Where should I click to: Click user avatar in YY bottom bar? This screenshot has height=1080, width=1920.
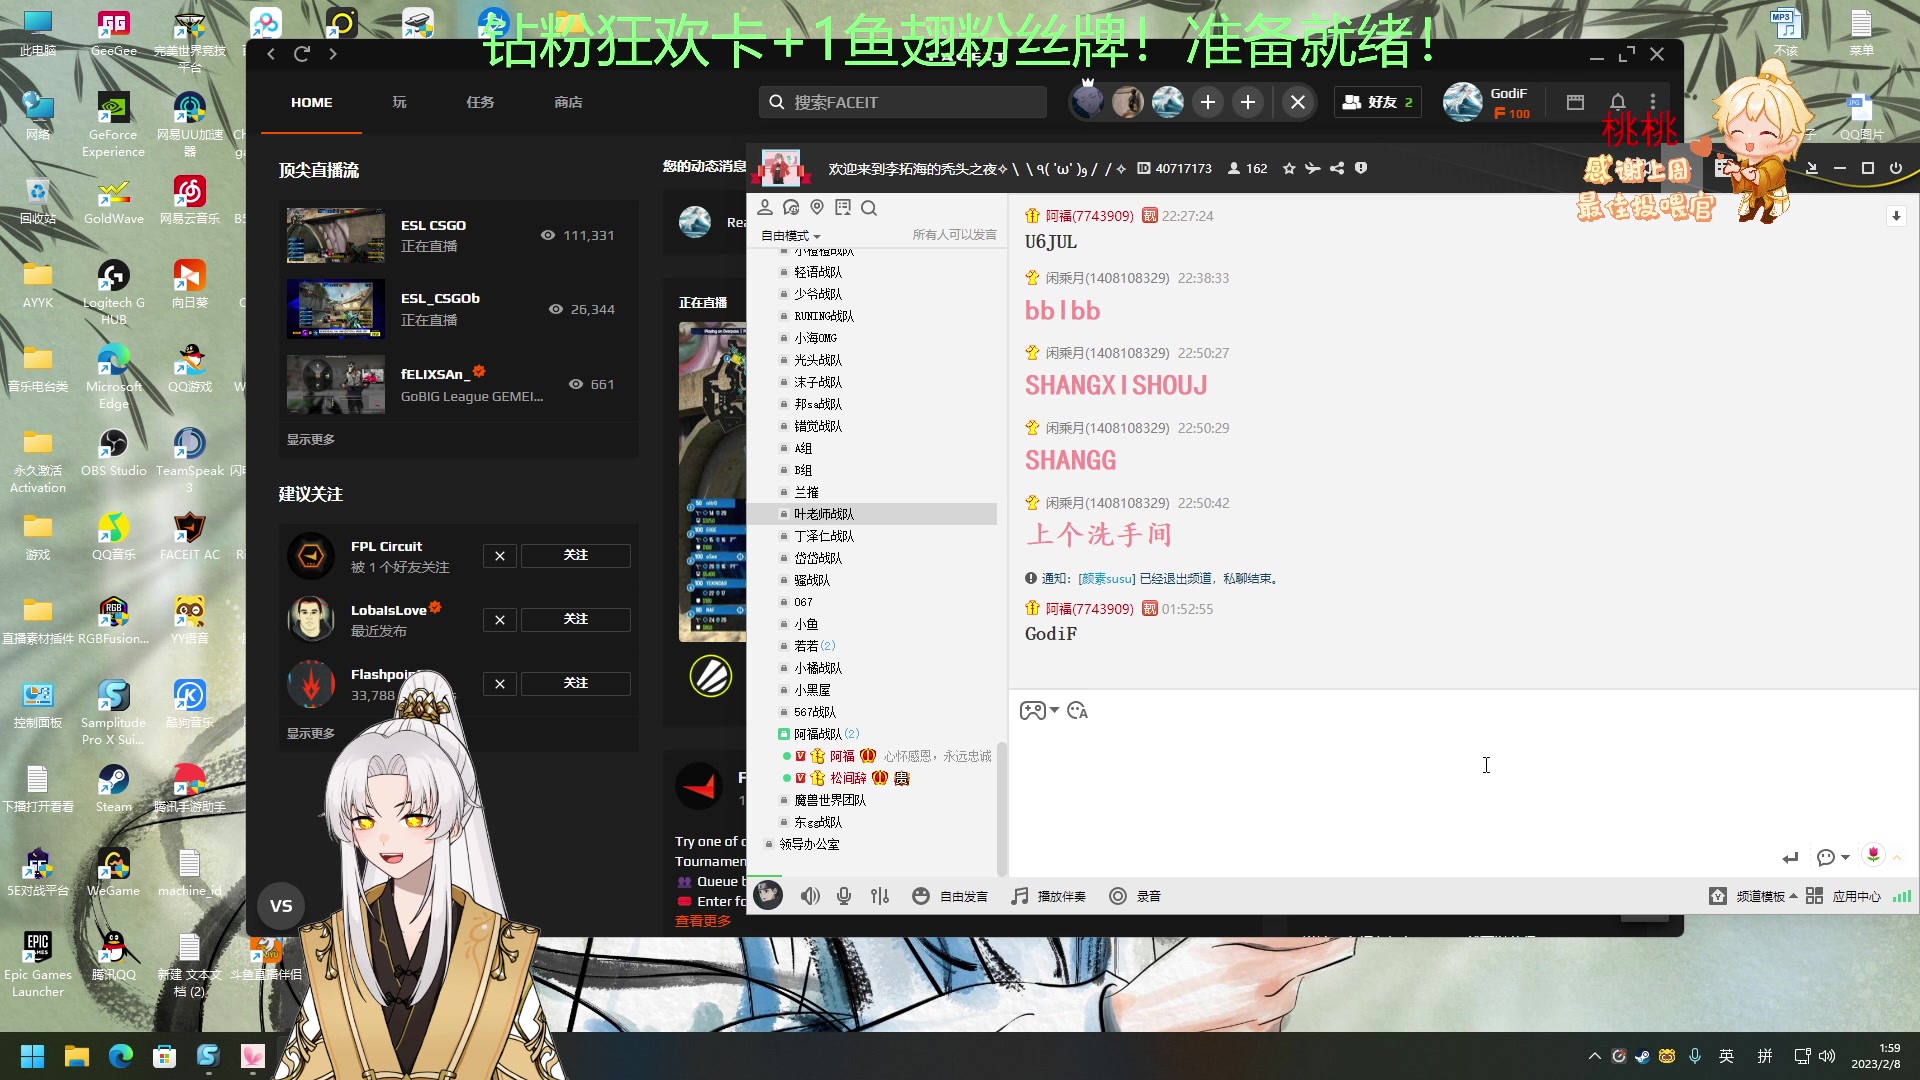pos(768,895)
